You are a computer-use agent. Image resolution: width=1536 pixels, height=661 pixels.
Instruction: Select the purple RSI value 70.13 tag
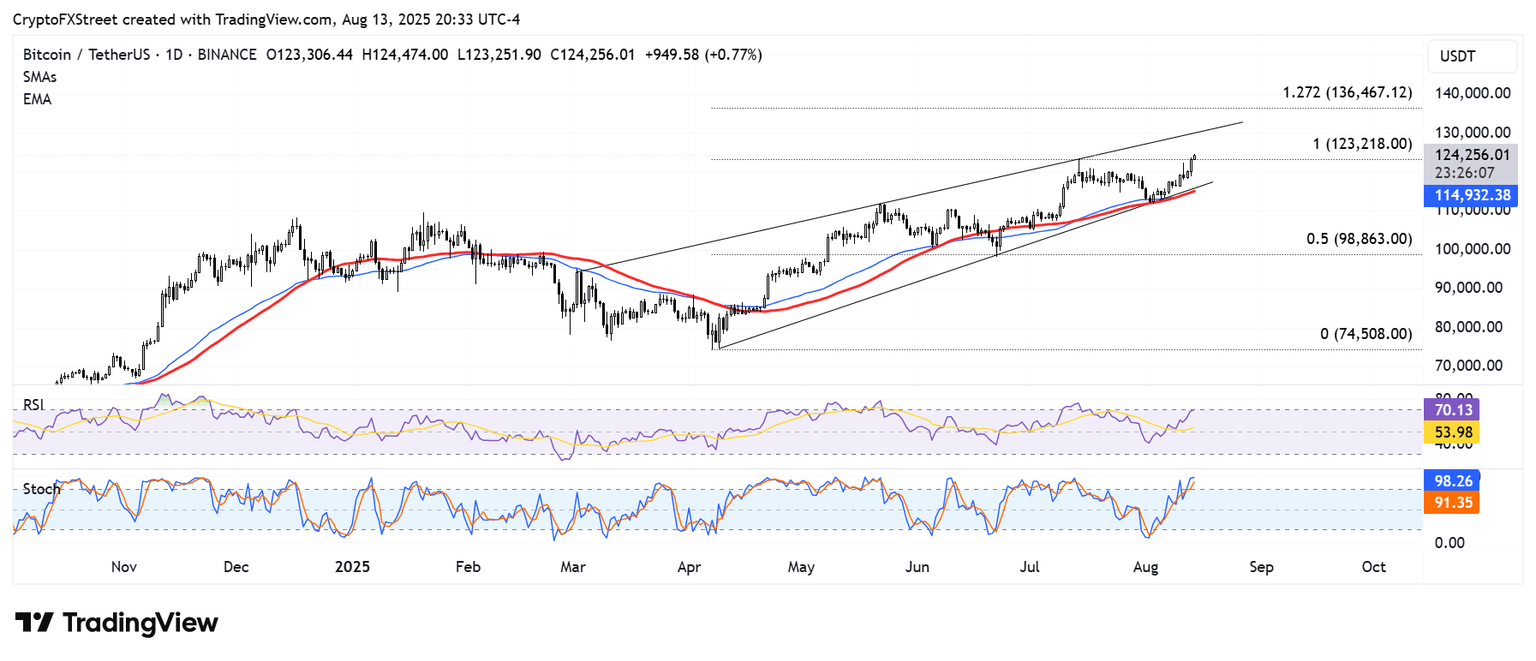pos(1448,409)
